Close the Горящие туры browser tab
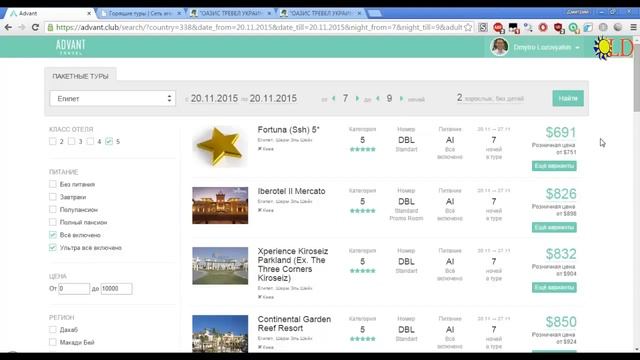The image size is (640, 360). coord(179,13)
